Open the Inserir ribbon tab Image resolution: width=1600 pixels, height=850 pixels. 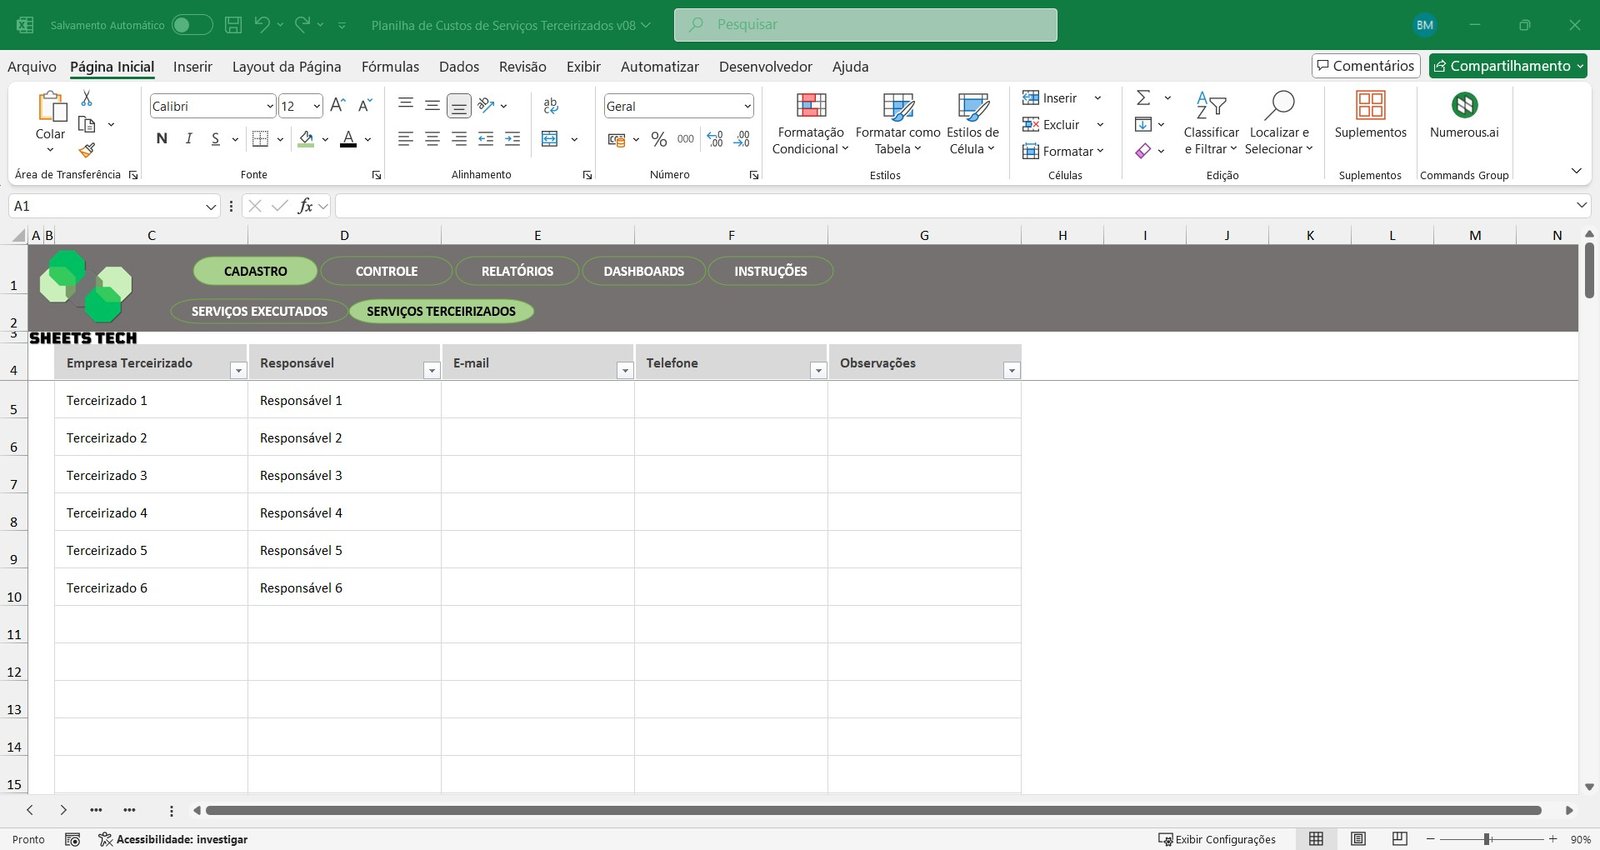pos(192,67)
